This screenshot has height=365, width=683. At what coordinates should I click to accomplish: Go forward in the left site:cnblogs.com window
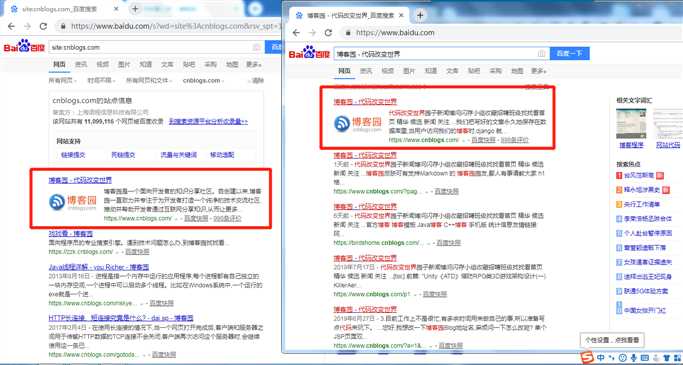click(27, 26)
